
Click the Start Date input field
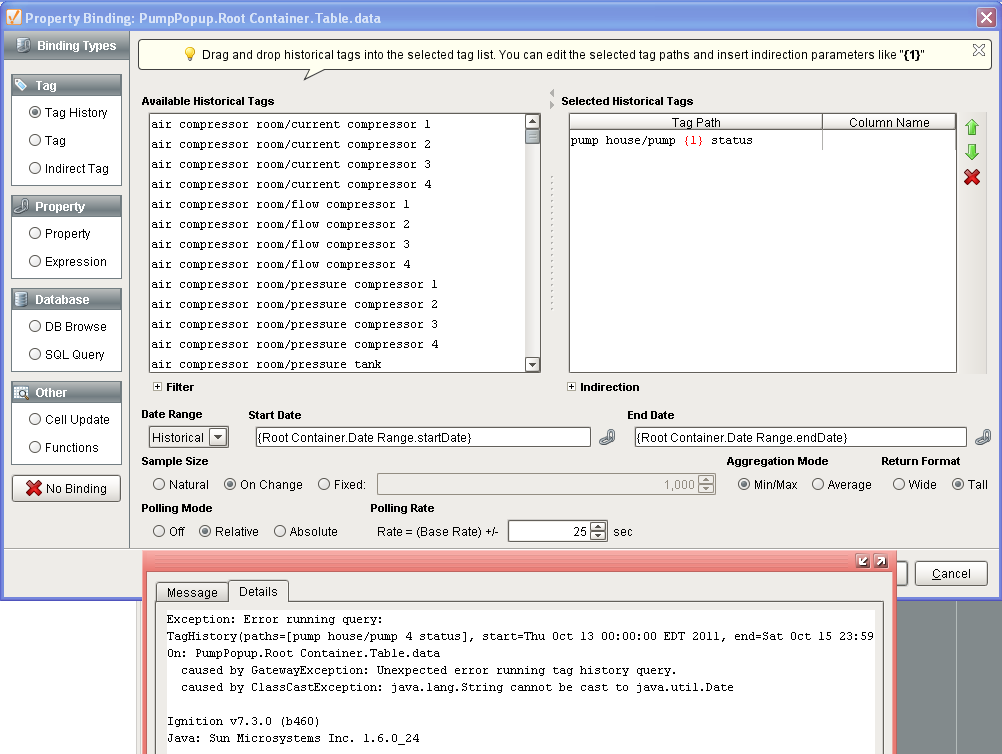[x=423, y=437]
